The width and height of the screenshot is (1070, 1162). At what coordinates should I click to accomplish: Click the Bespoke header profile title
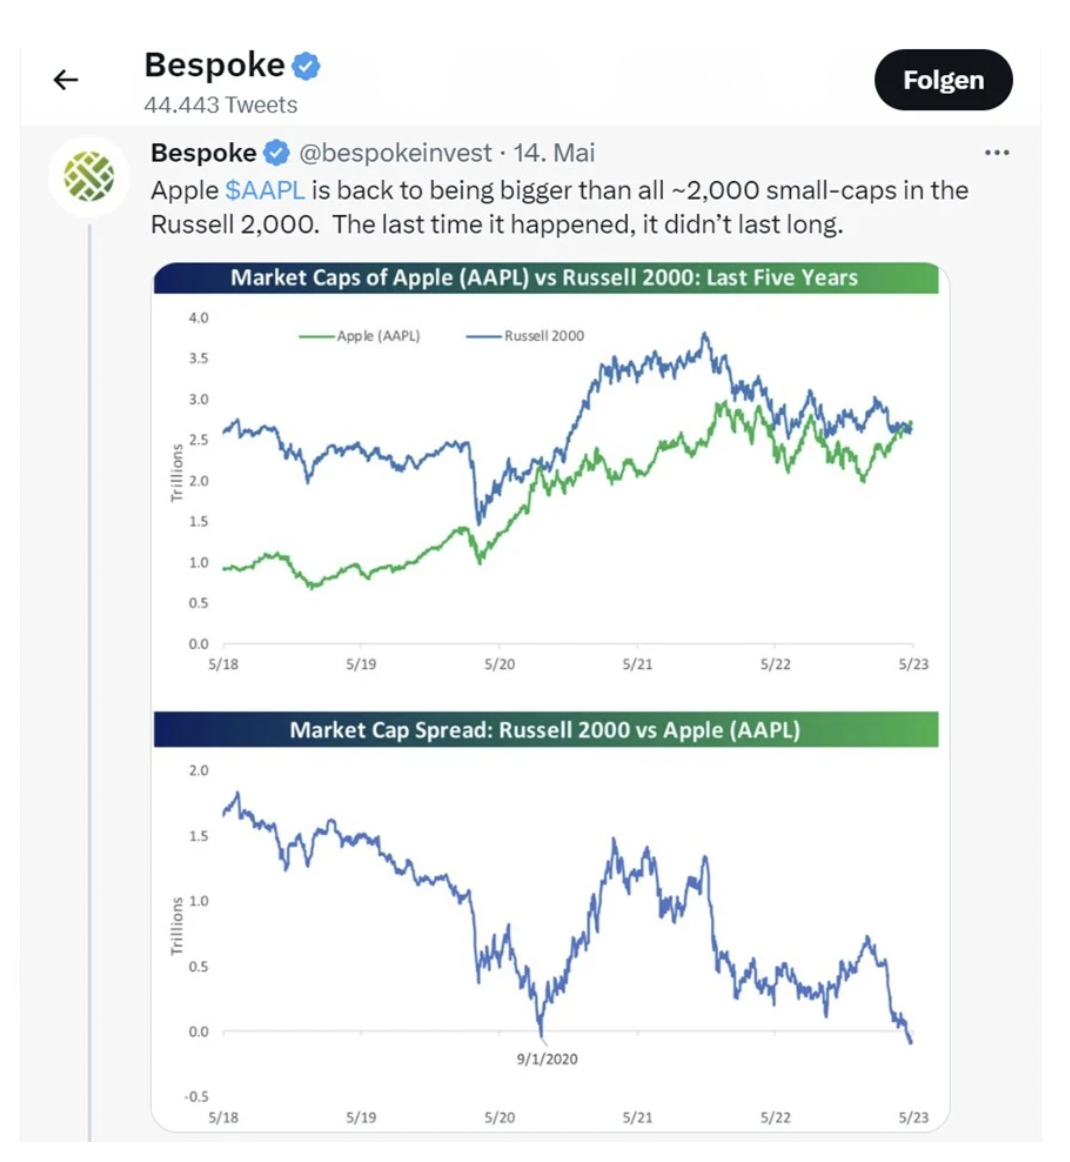[x=214, y=65]
